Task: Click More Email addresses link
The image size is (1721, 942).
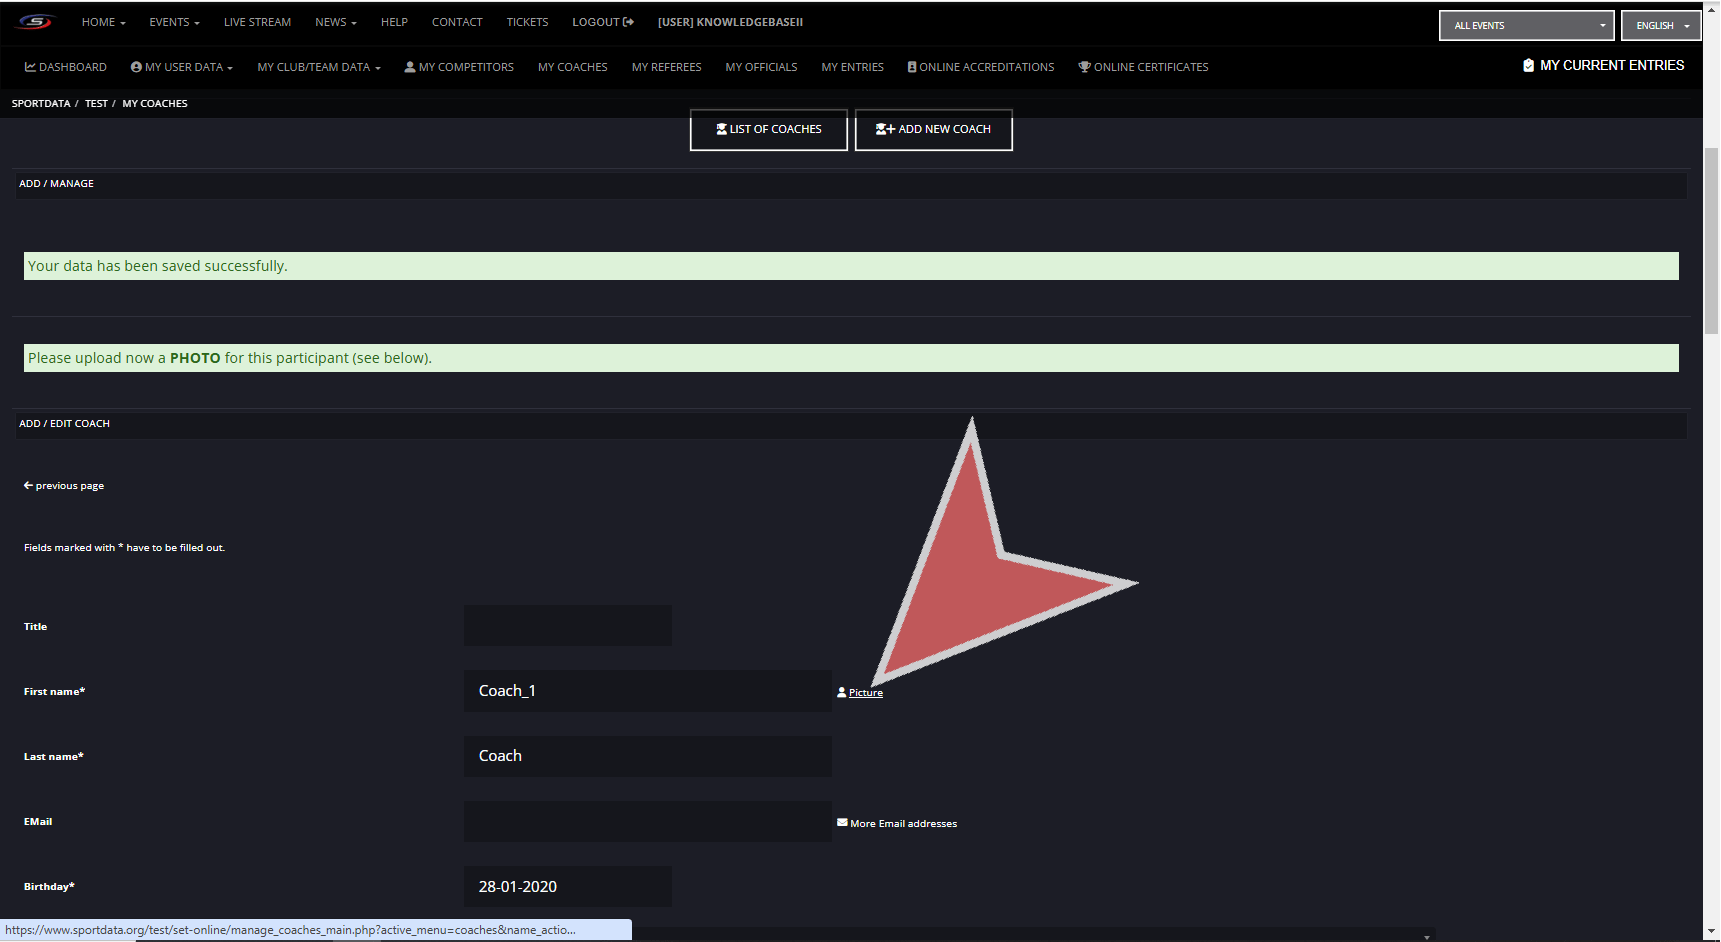Action: coord(903,823)
